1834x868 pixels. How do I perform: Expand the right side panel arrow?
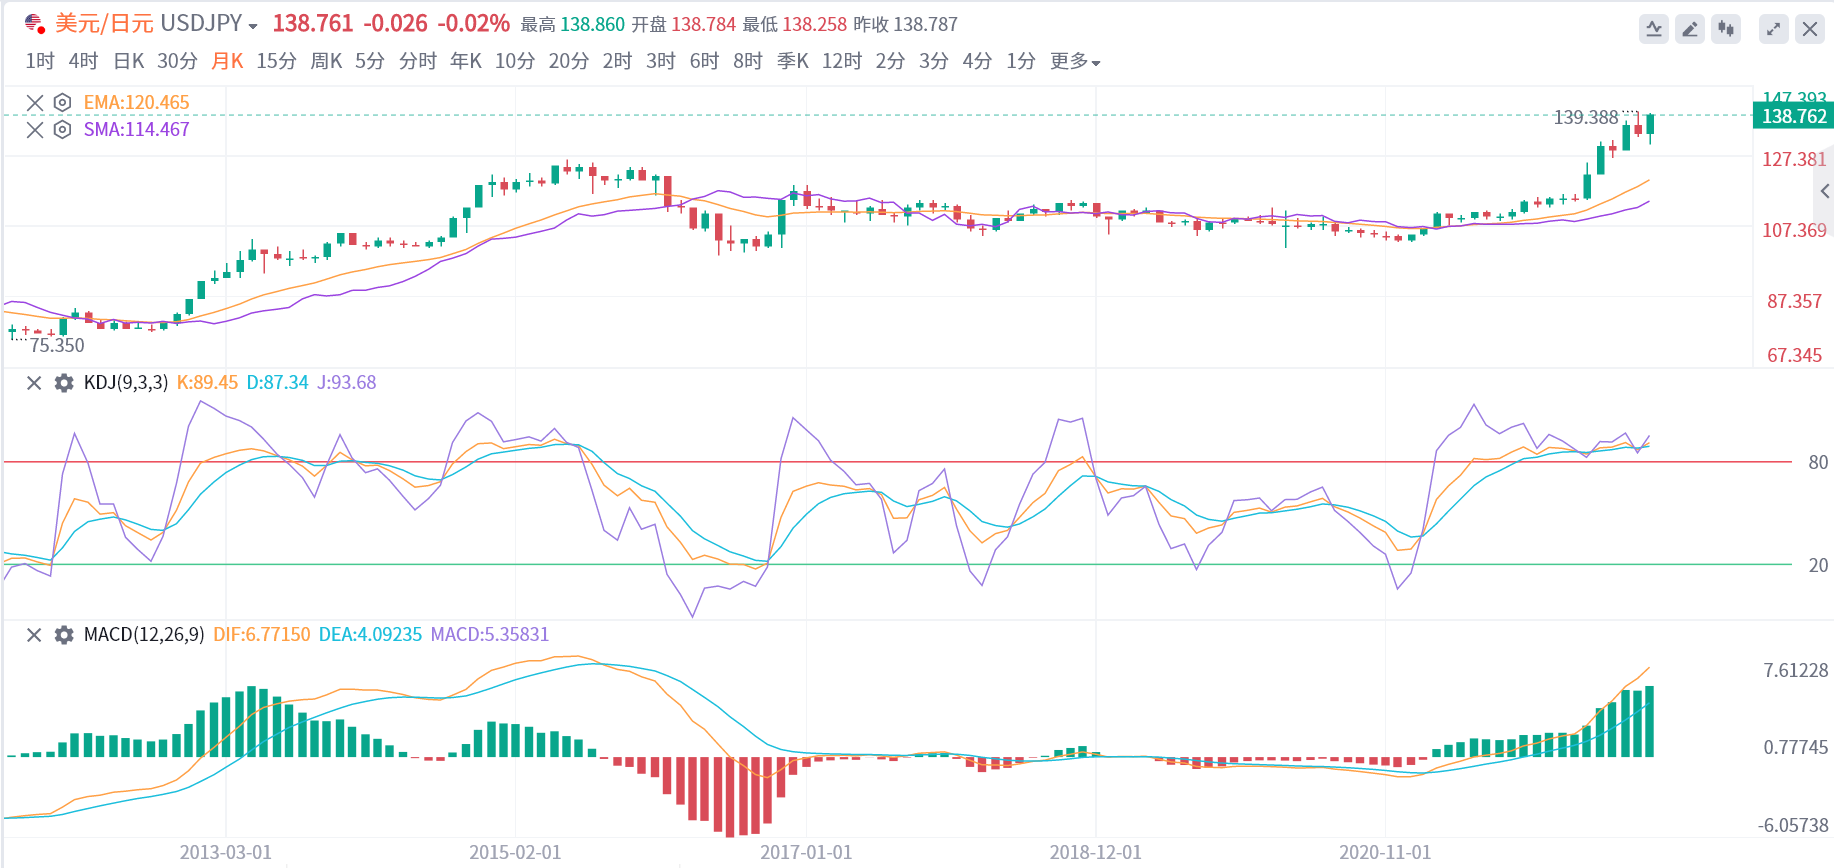(x=1825, y=191)
